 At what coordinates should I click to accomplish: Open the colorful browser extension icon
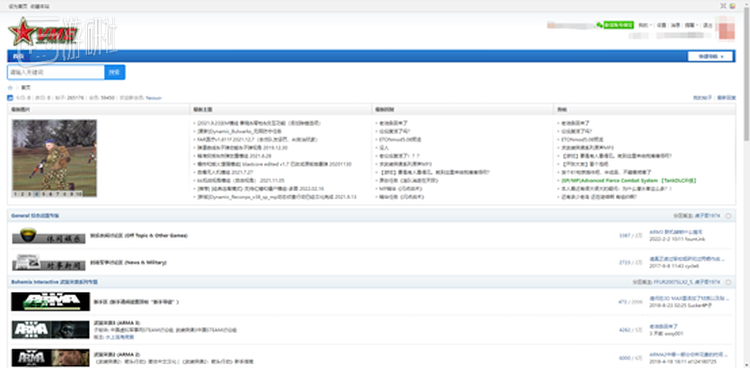[x=732, y=6]
